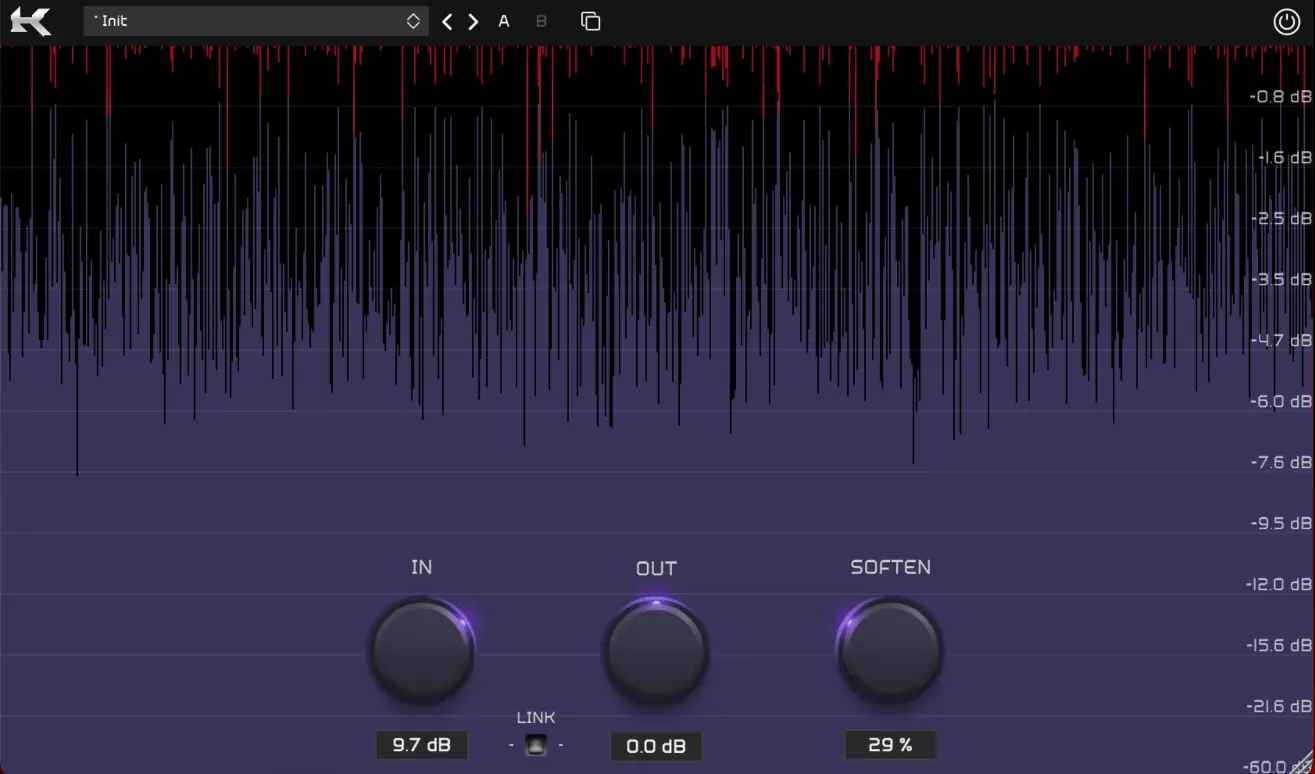Select the previous preset arrow

click(447, 21)
